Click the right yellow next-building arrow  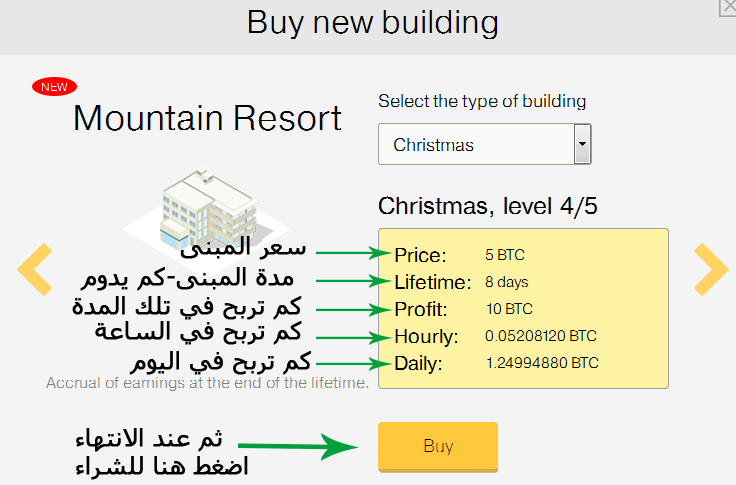711,269
